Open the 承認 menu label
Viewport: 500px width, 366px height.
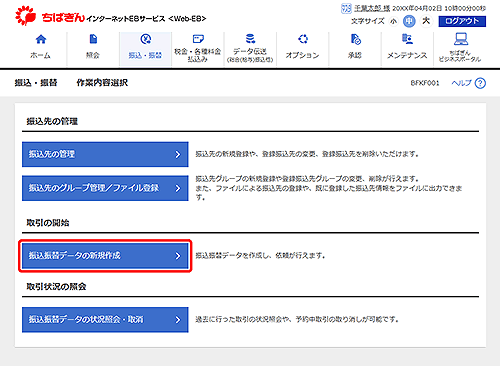[x=355, y=55]
